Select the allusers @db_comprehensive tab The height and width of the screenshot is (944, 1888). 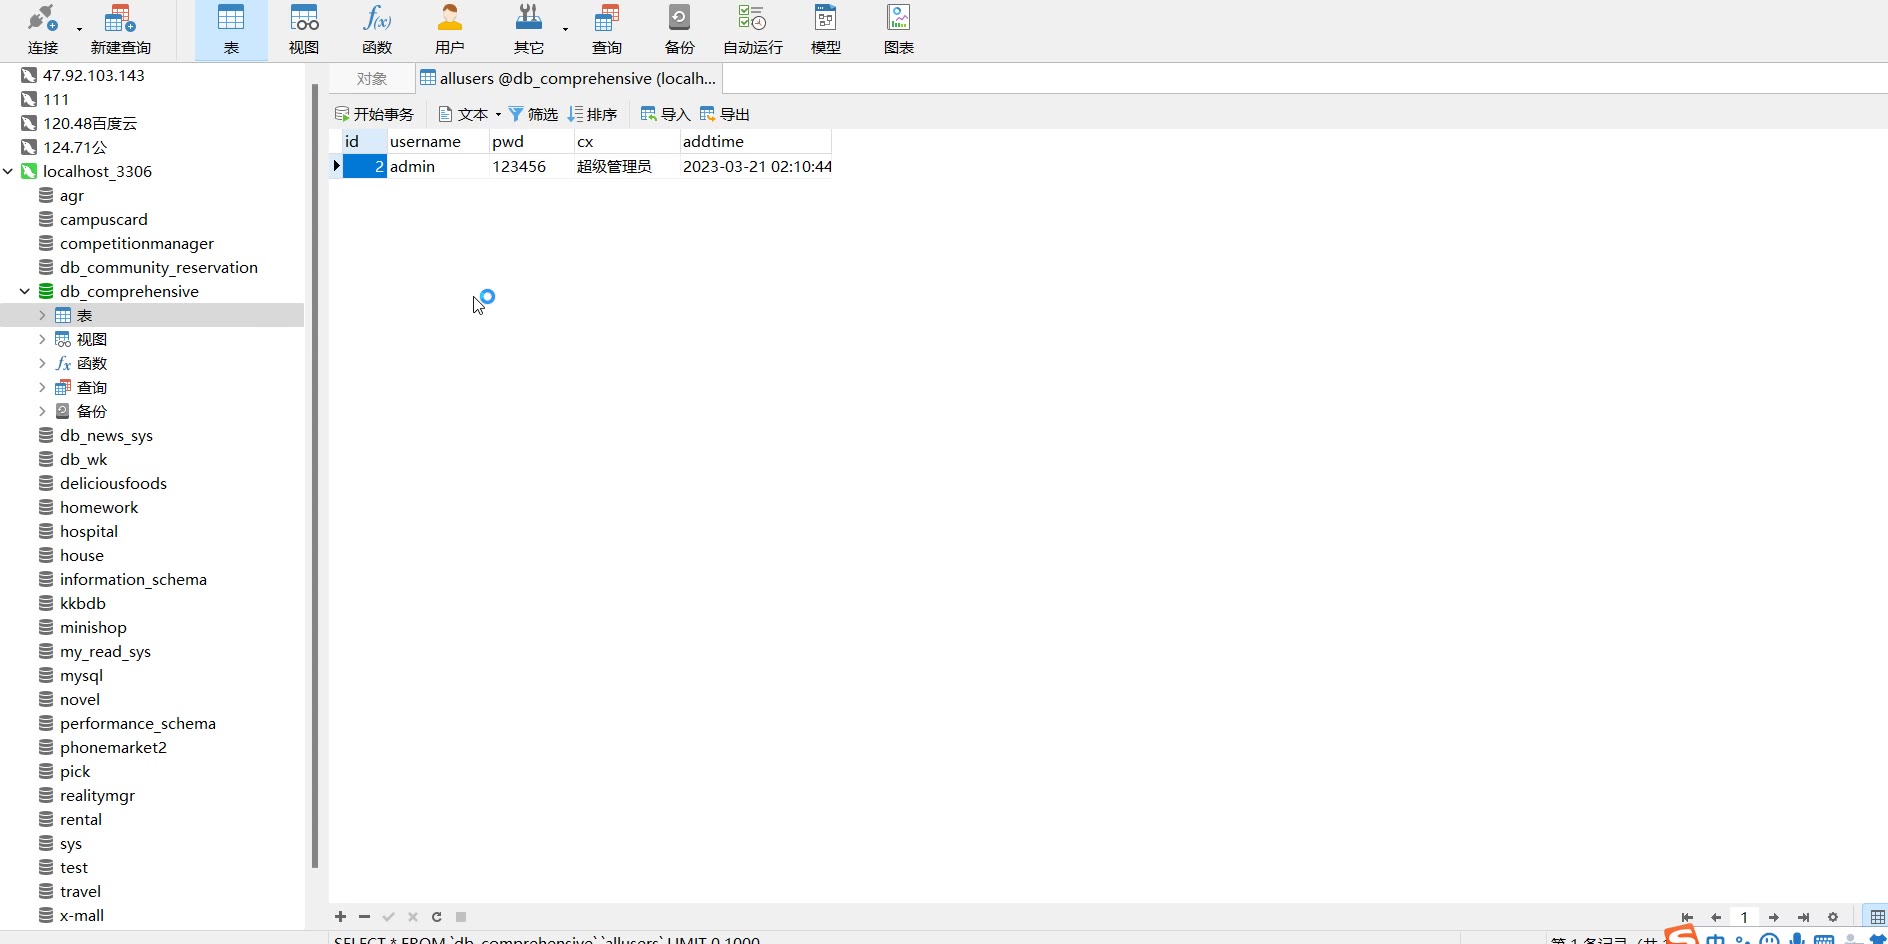click(x=568, y=78)
